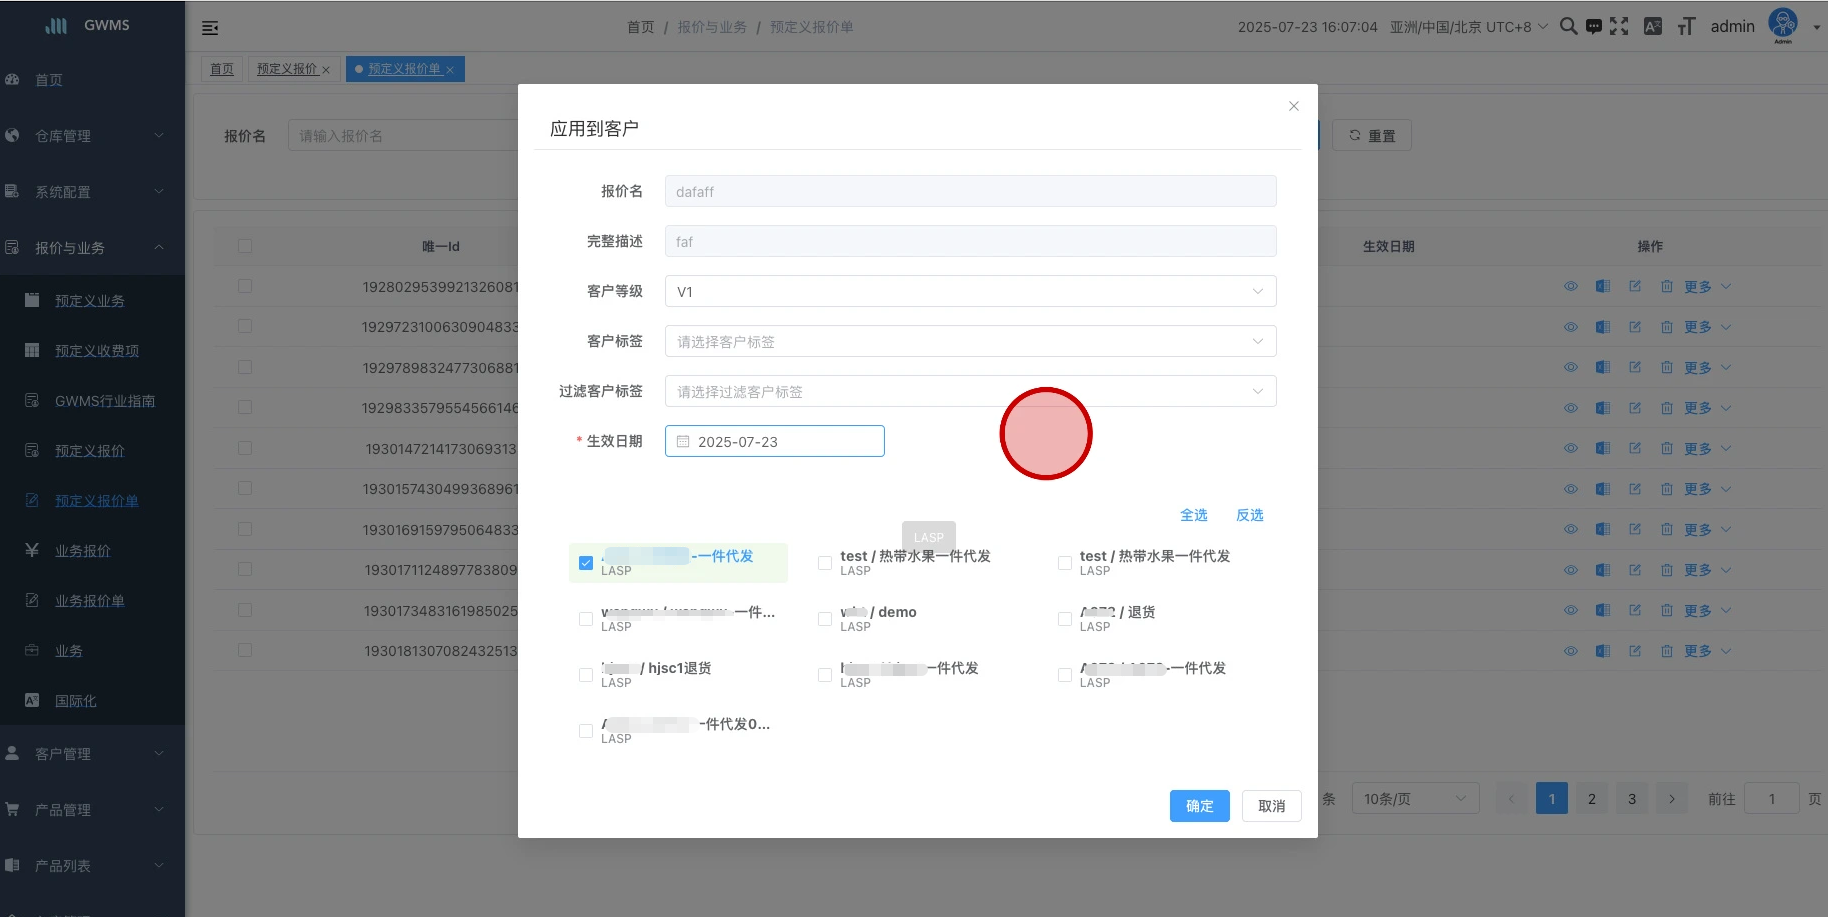
Task: Check the 'test / 热带水果一件代发' middle checkbox
Action: coord(825,563)
